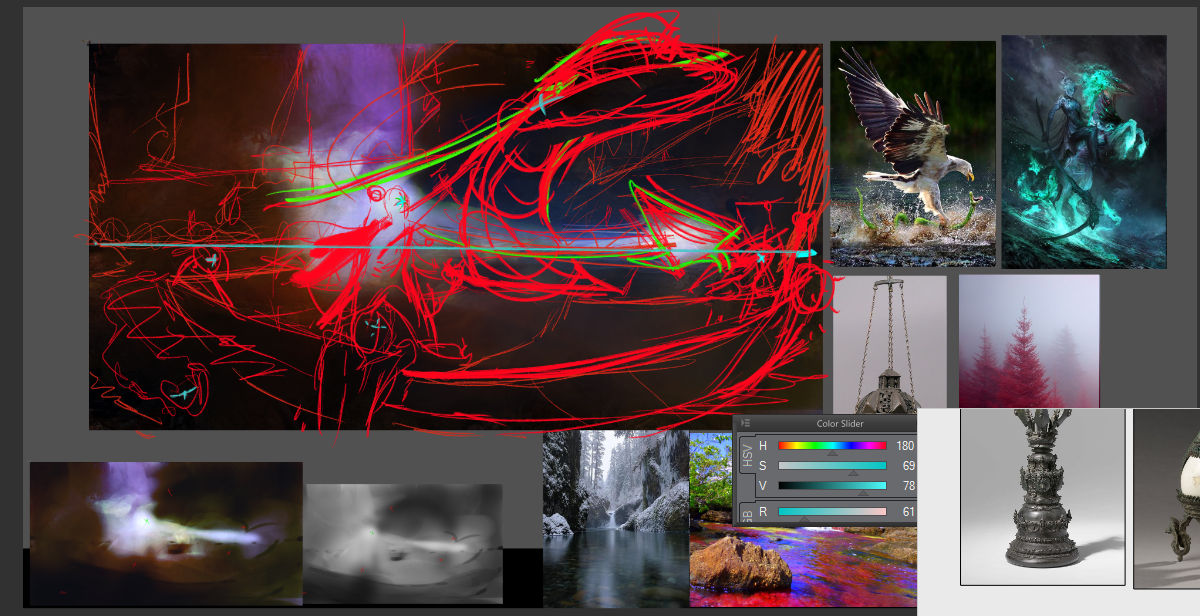Open the Color Slider panel menu icon
The height and width of the screenshot is (616, 1200).
coord(746,423)
